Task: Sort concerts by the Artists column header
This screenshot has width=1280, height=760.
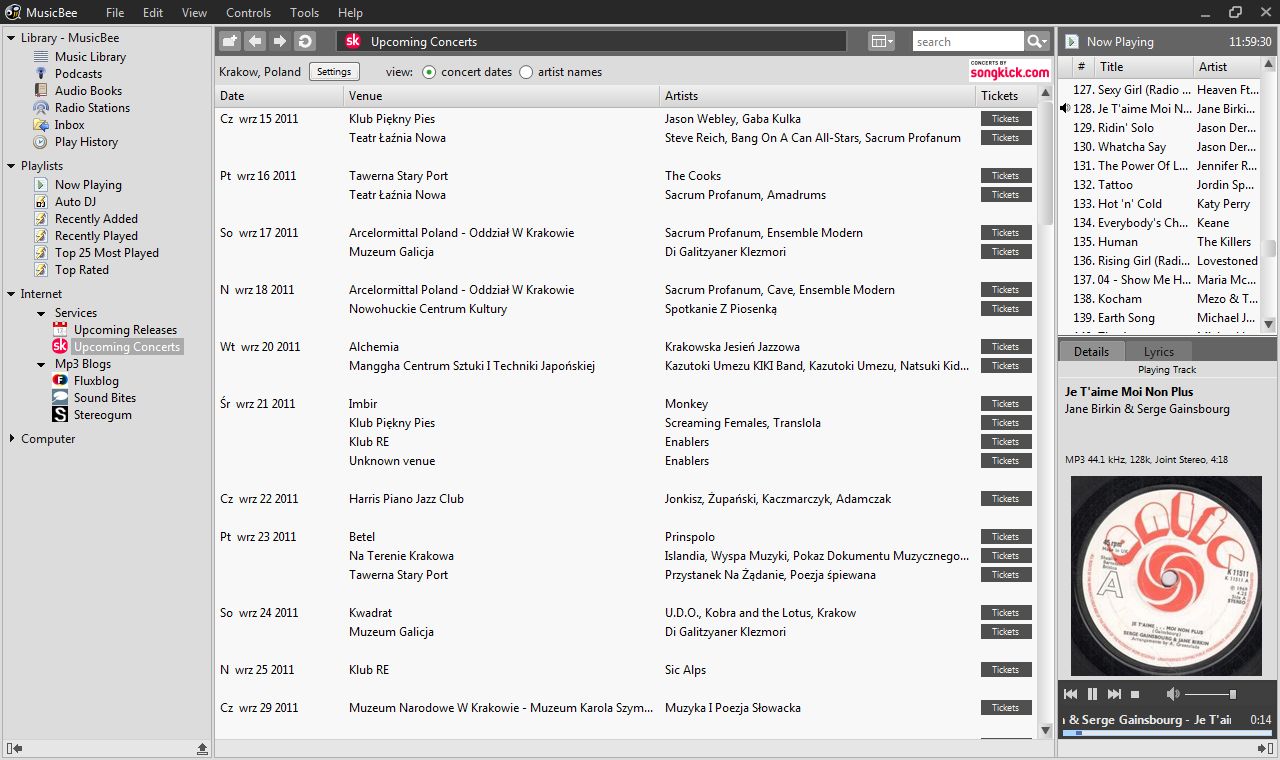Action: pos(818,96)
